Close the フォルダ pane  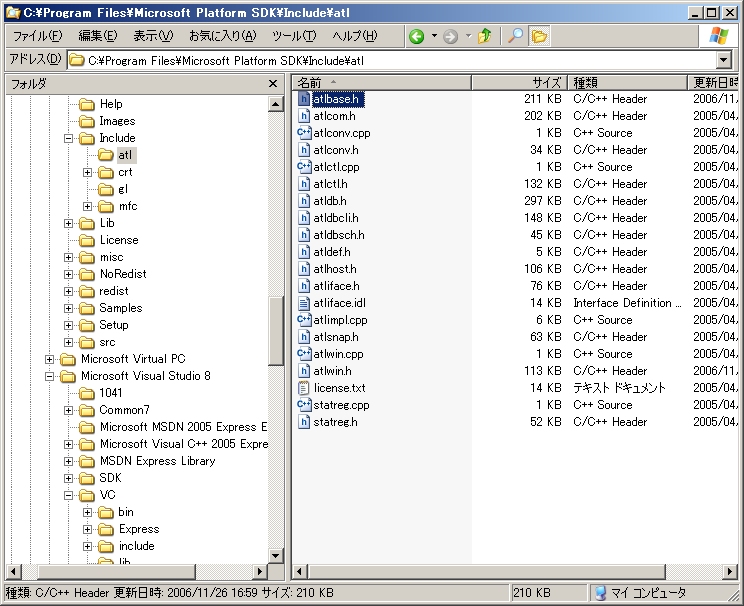click(x=273, y=84)
